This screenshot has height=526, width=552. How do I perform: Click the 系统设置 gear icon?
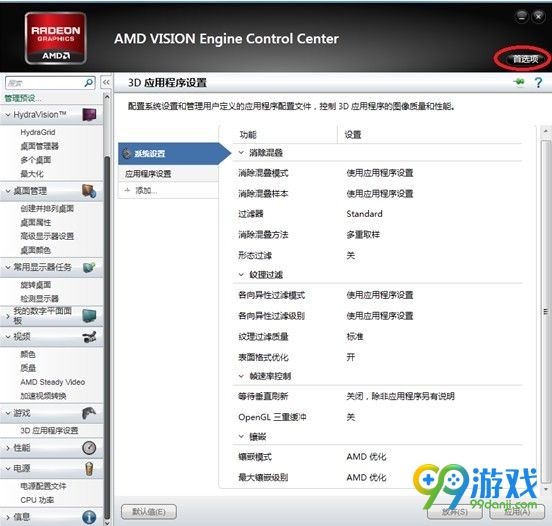point(126,154)
